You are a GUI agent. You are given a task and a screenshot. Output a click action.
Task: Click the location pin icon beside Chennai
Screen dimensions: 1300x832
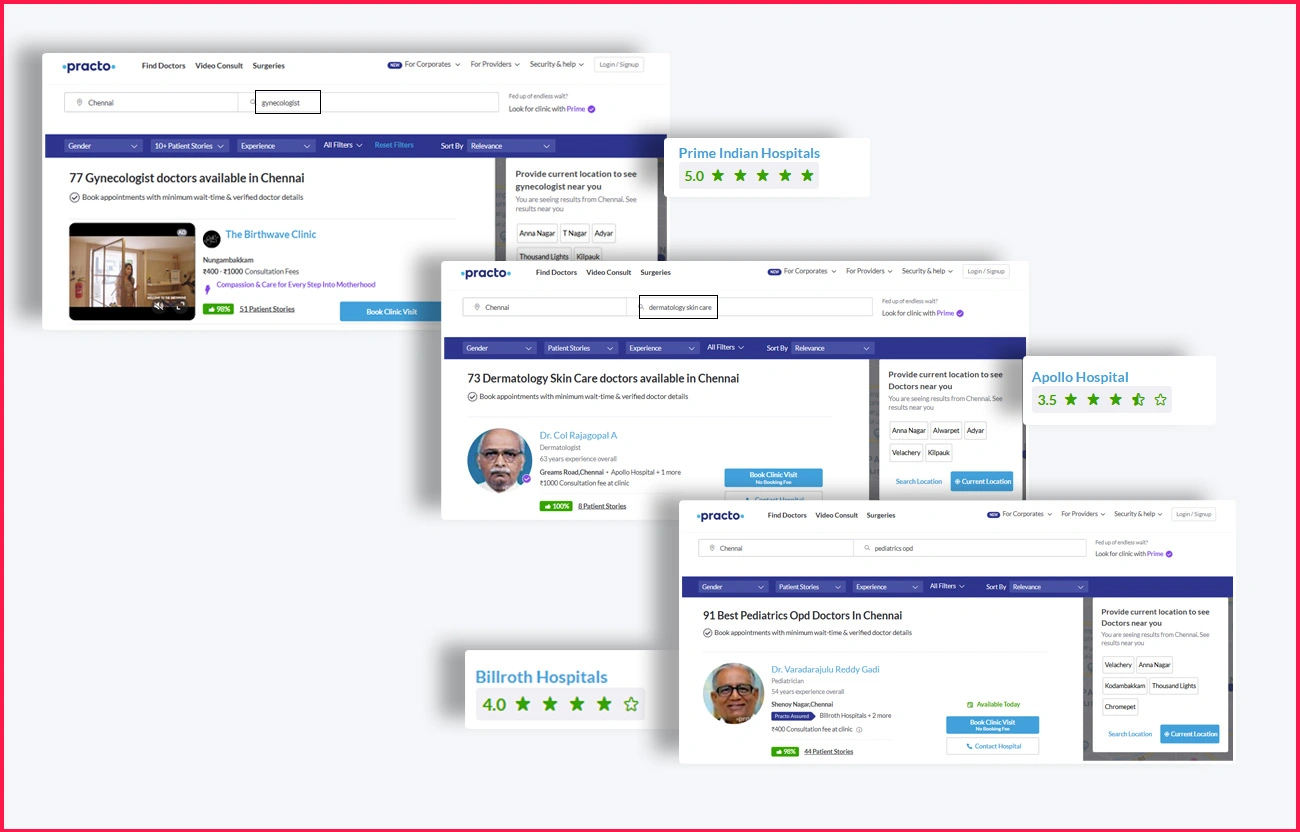(x=79, y=102)
